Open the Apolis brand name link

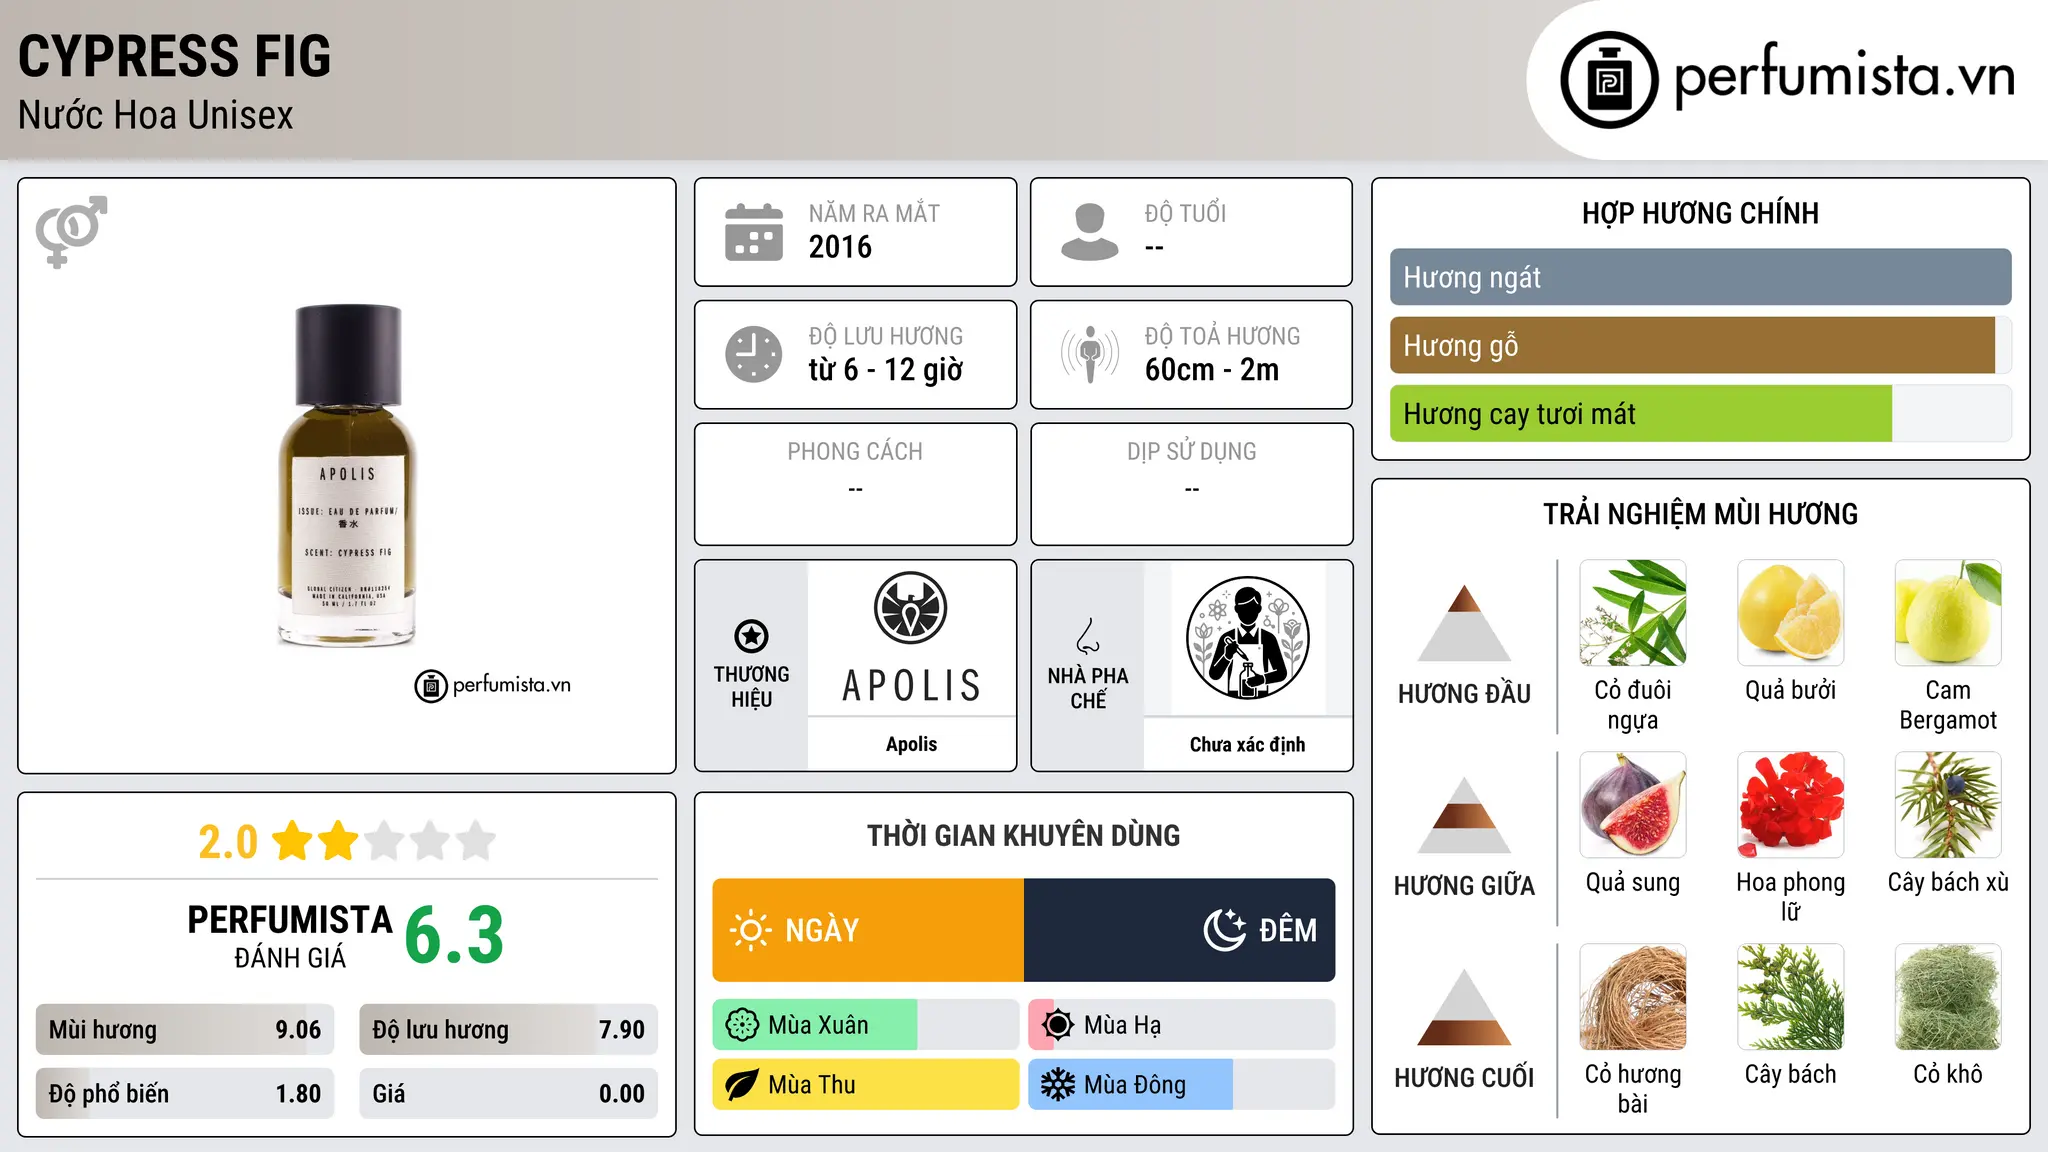(x=911, y=744)
